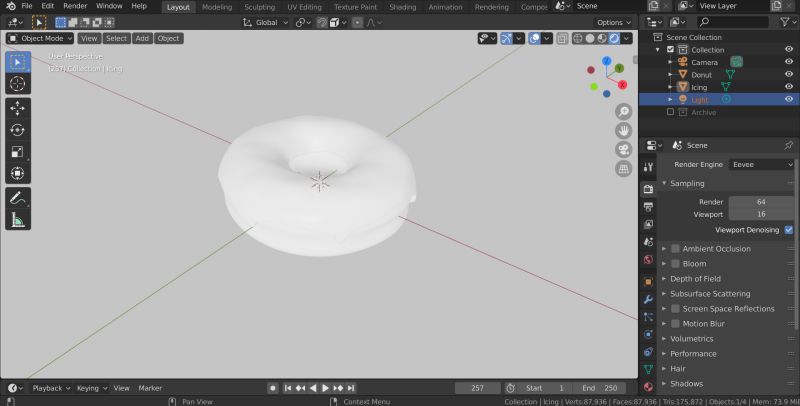Image resolution: width=800 pixels, height=406 pixels.
Task: Check the Archive collection checkbox
Action: tap(670, 112)
